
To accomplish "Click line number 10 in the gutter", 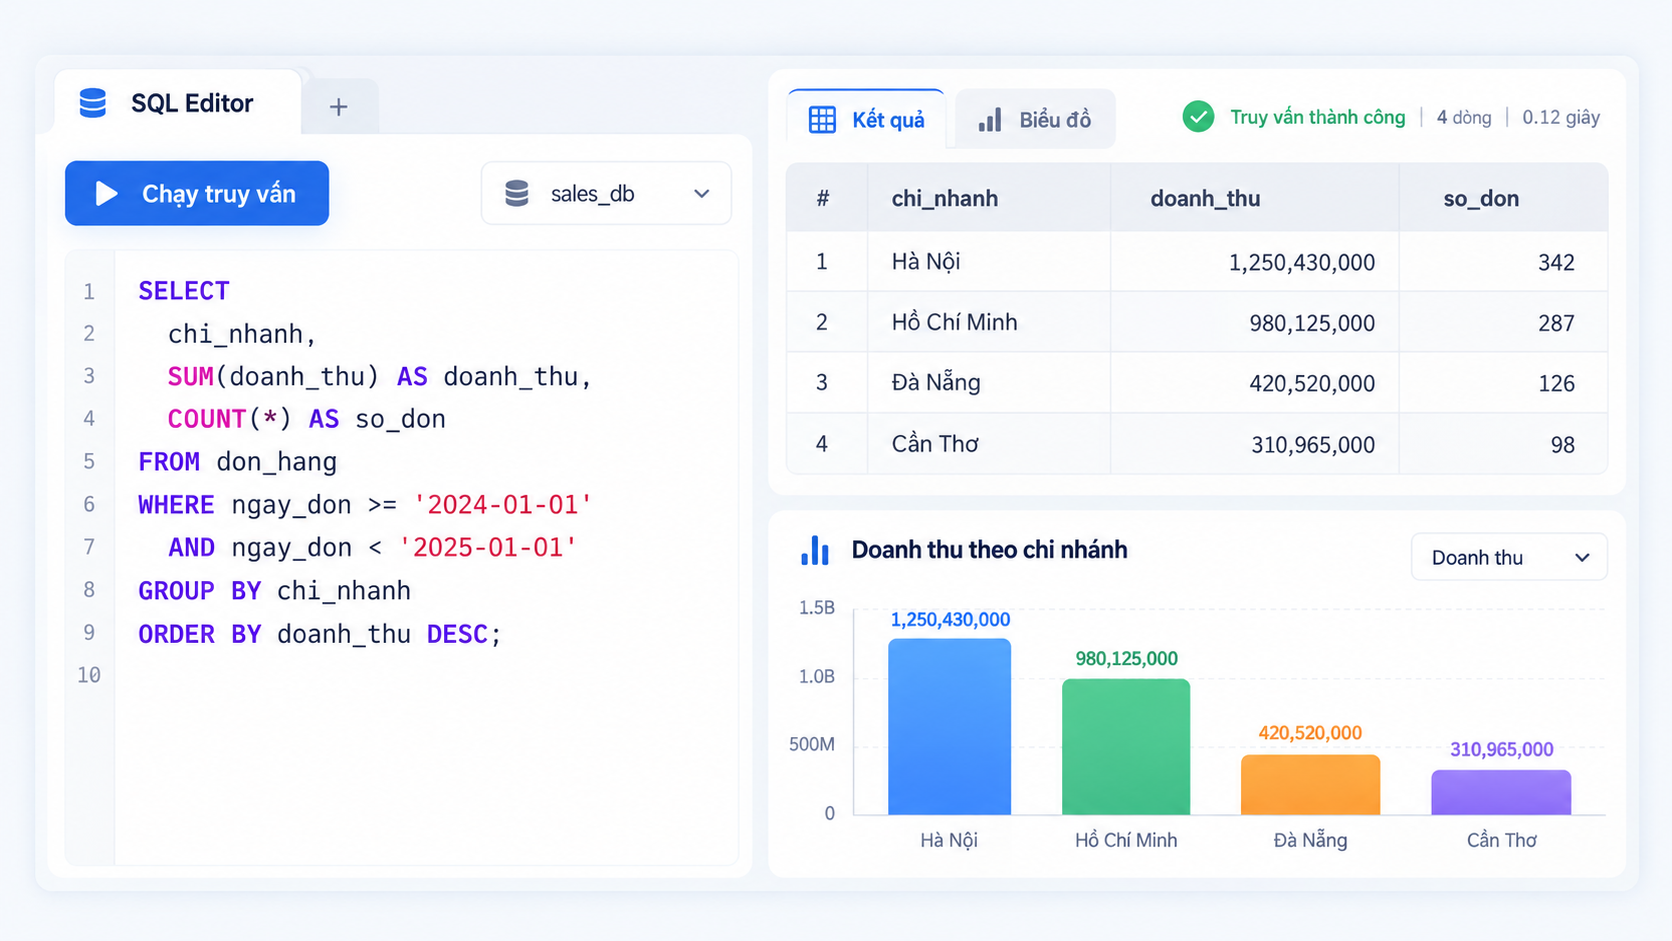I will (x=89, y=675).
